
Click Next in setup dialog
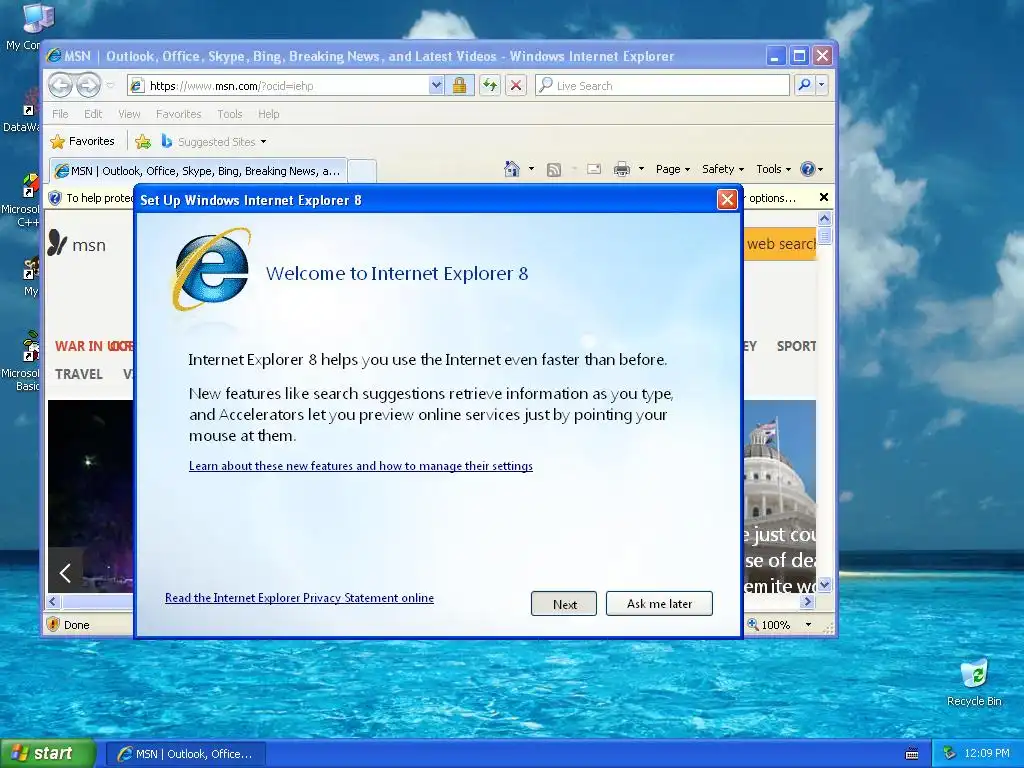tap(564, 603)
